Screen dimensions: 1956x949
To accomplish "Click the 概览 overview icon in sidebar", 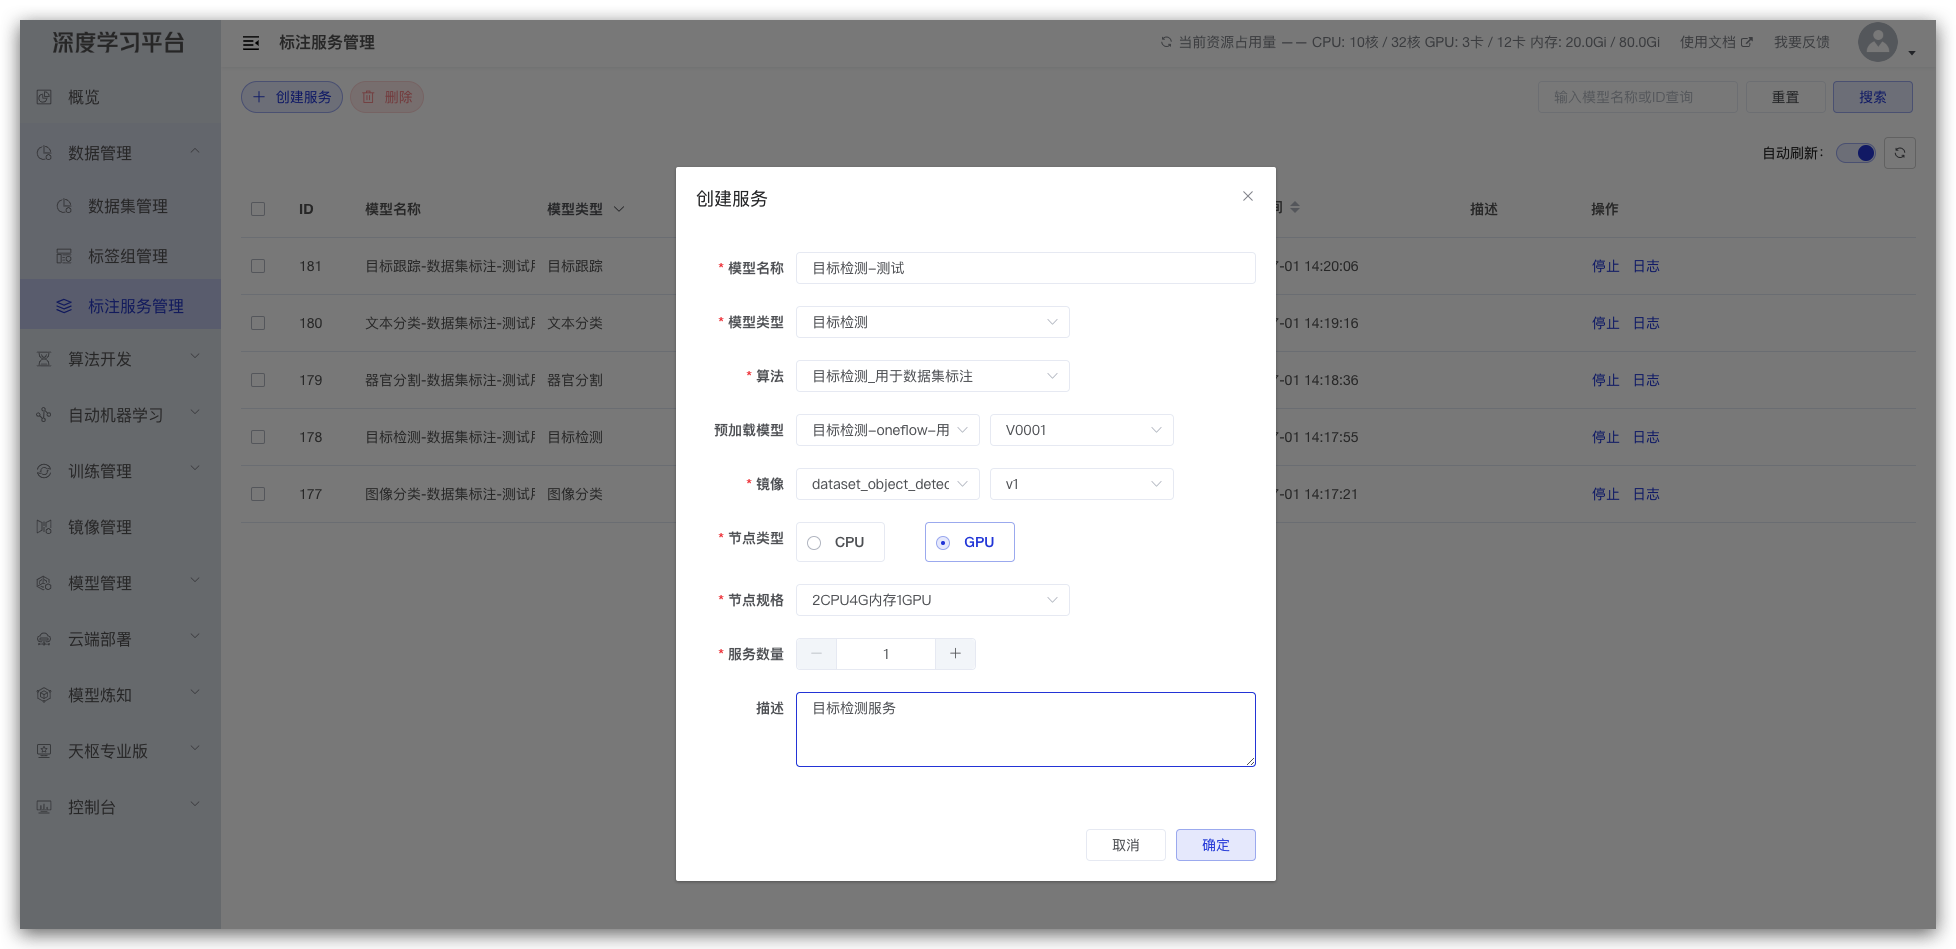I will [44, 97].
